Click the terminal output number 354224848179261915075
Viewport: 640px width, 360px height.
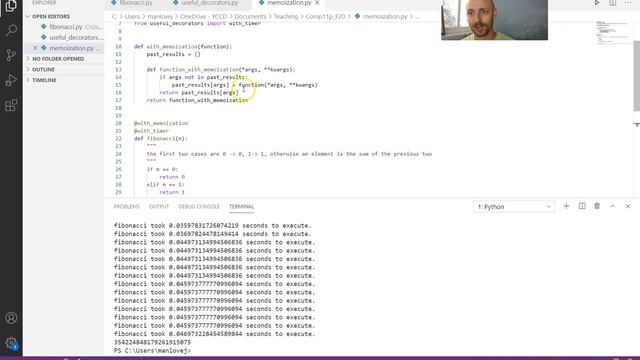pos(152,342)
